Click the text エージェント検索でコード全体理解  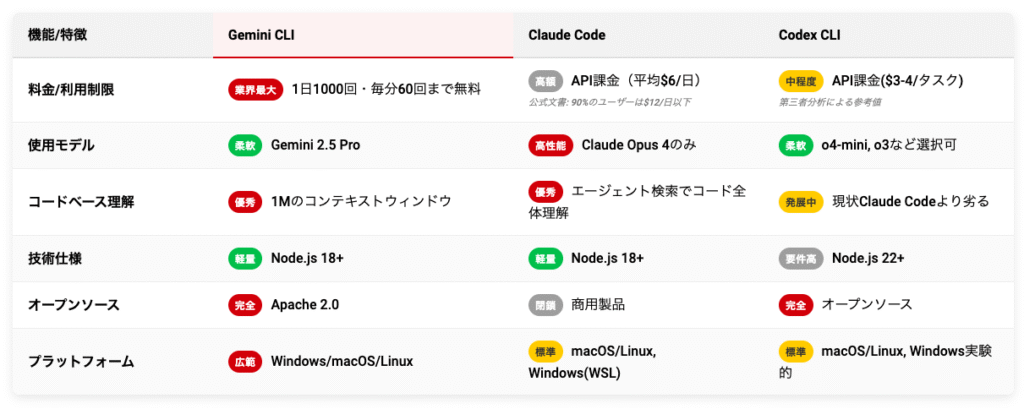[637, 202]
